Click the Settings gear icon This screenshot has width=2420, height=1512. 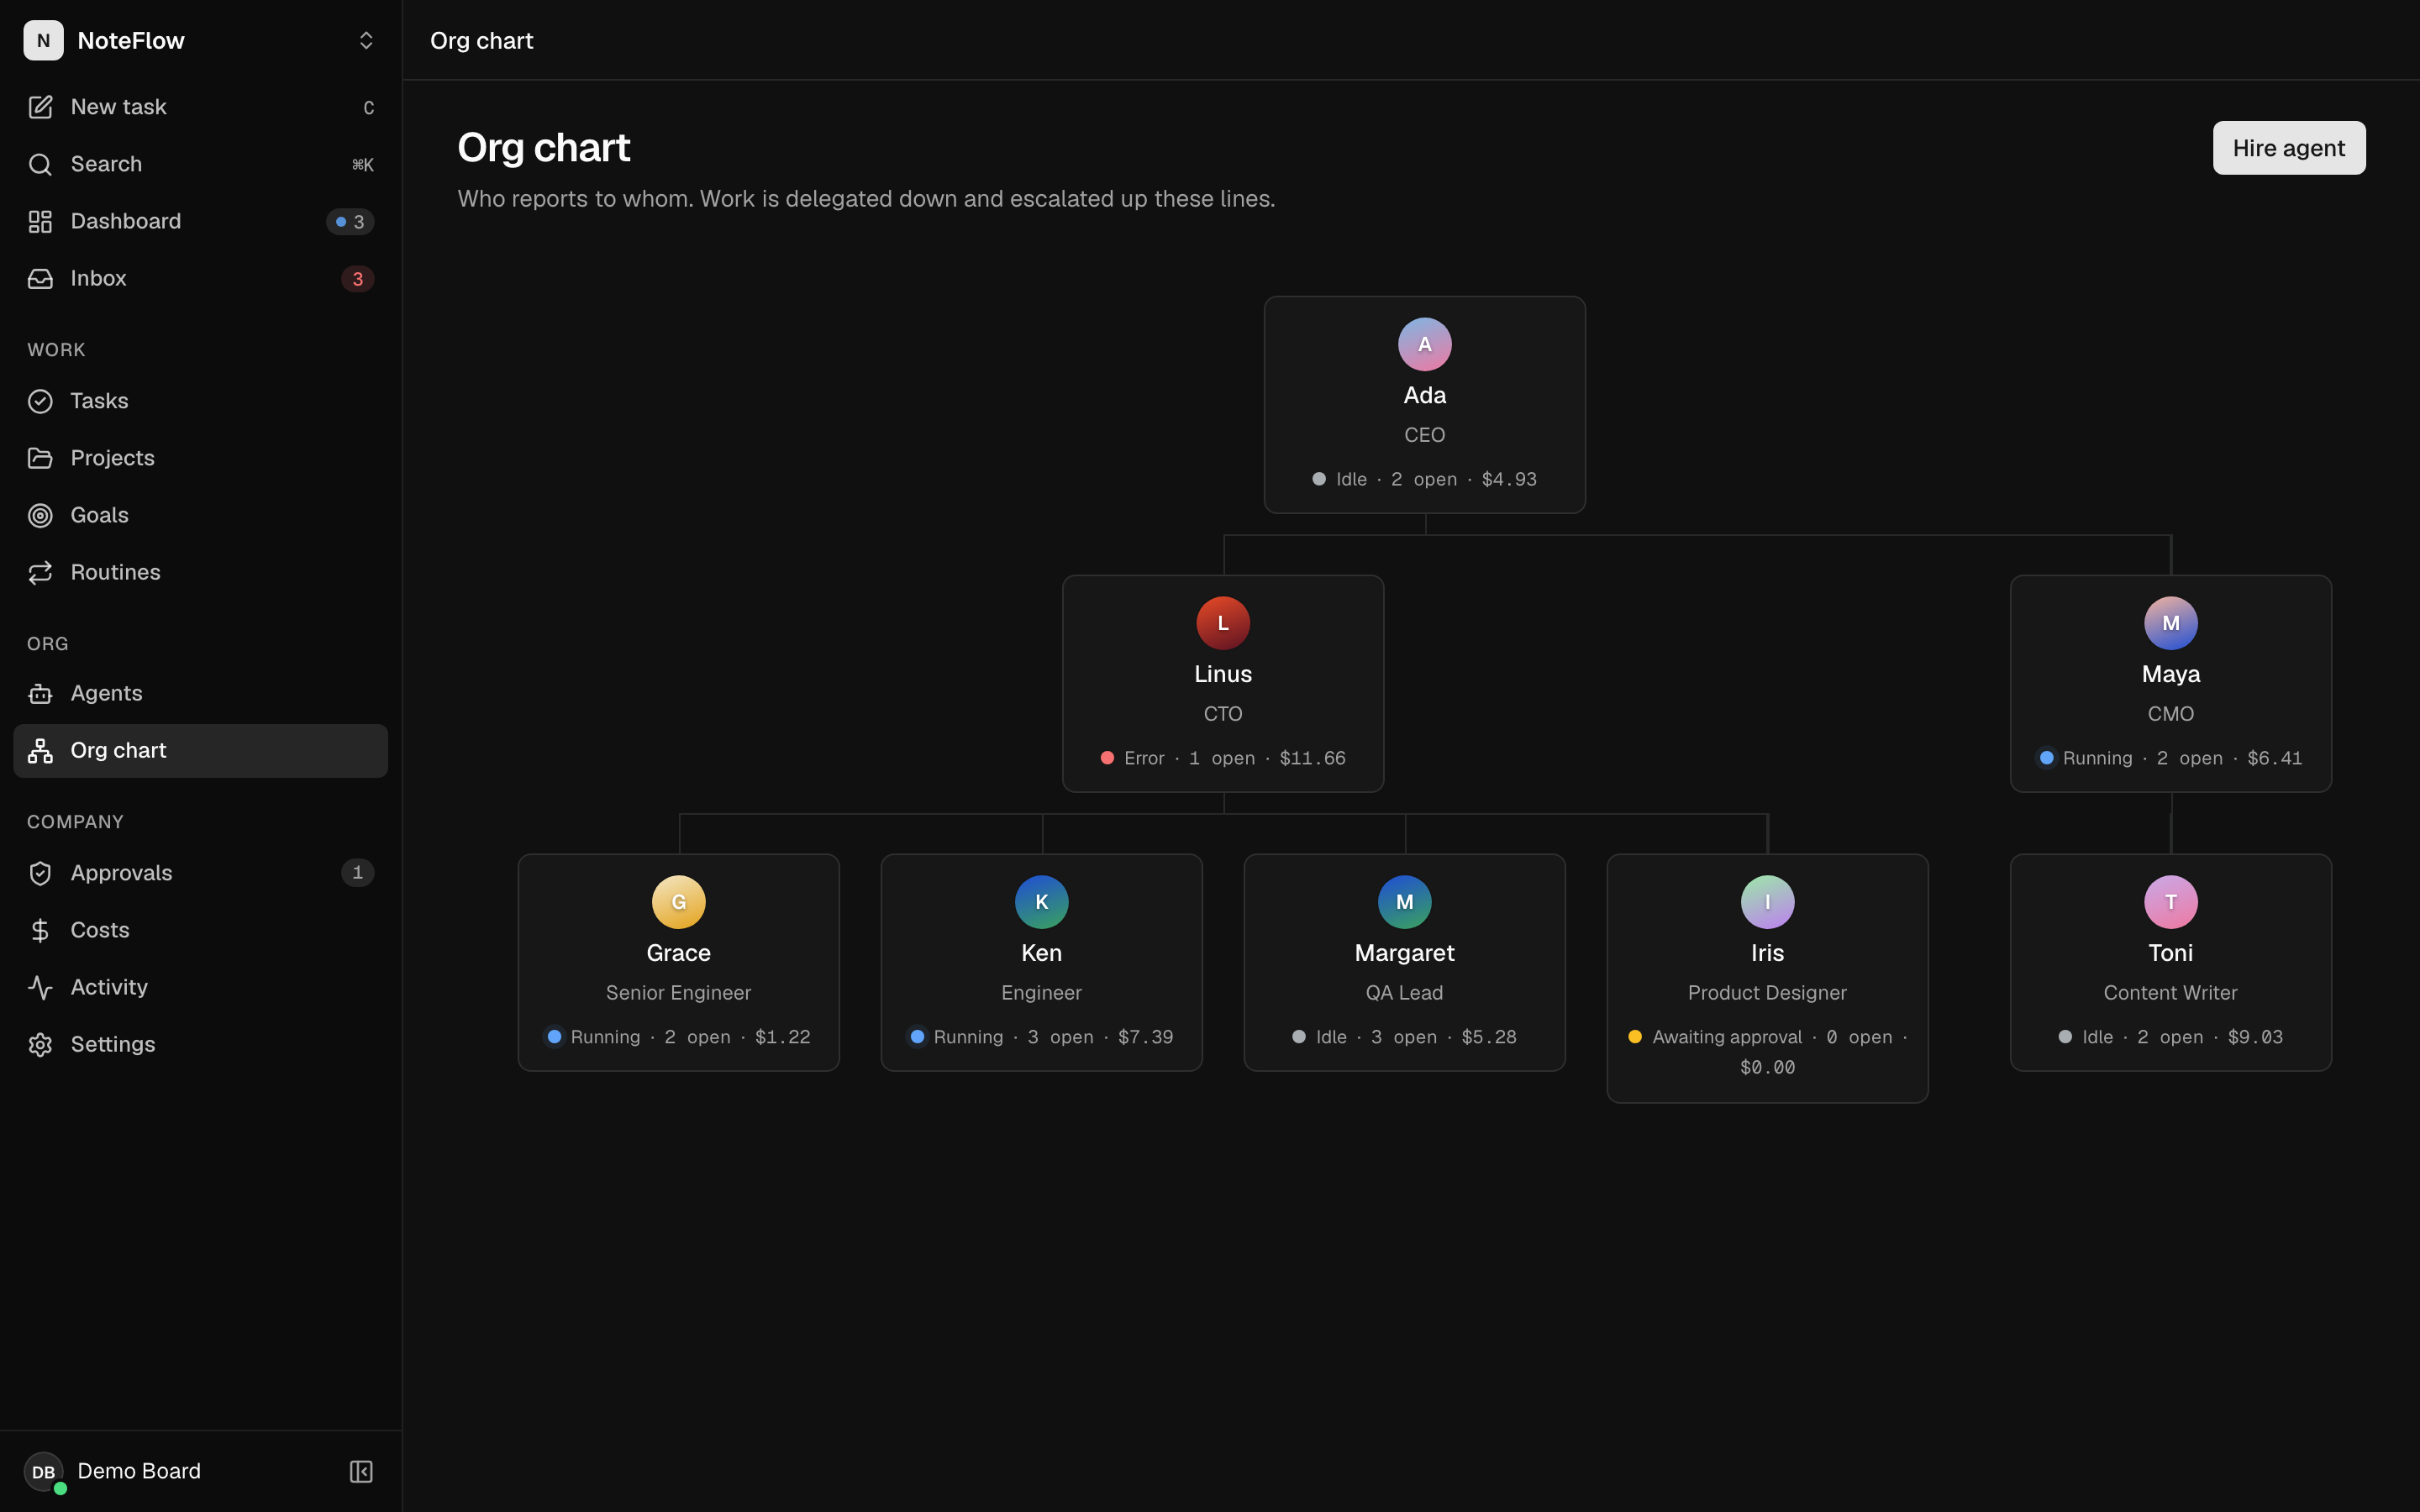pos(40,1044)
